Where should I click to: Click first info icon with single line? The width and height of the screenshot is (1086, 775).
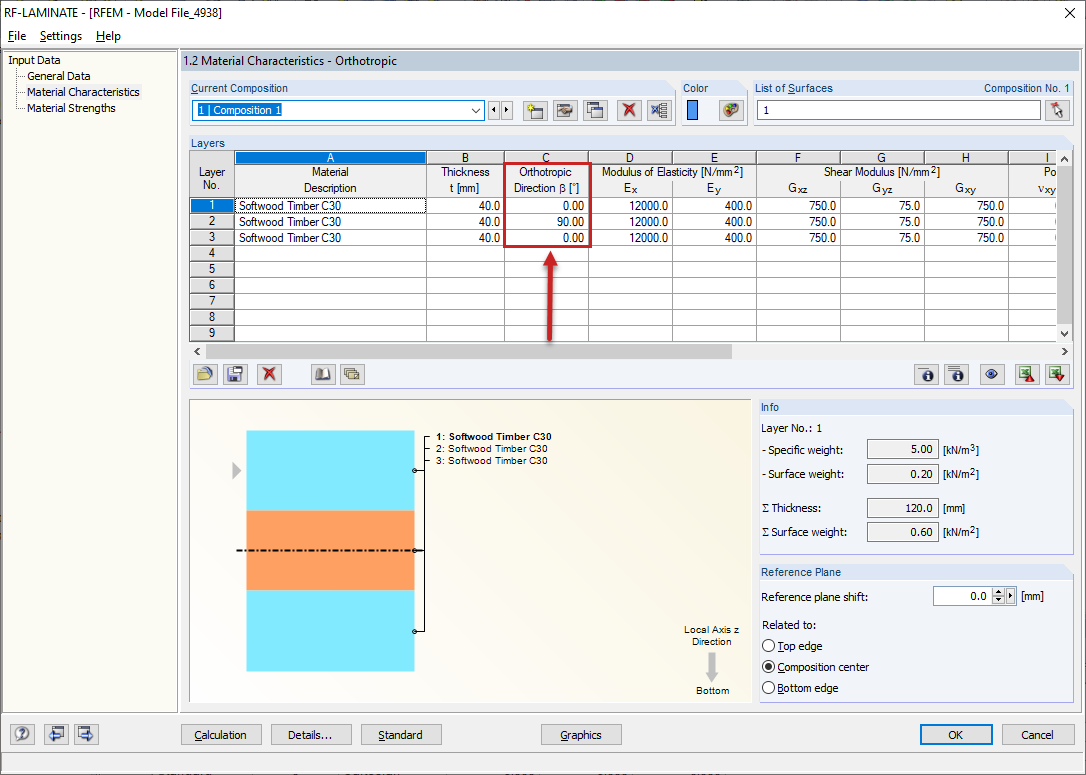[x=927, y=375]
